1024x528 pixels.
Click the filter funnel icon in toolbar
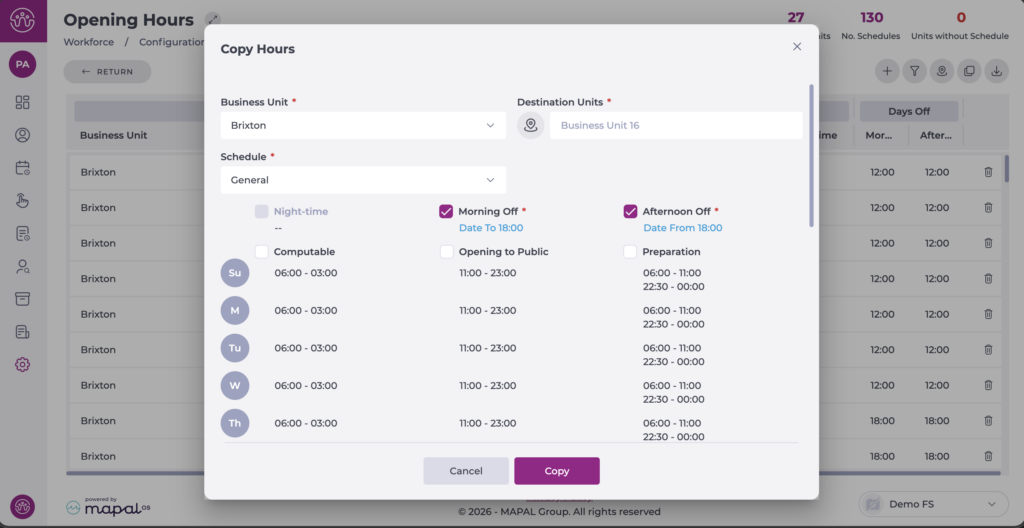pyautogui.click(x=914, y=71)
